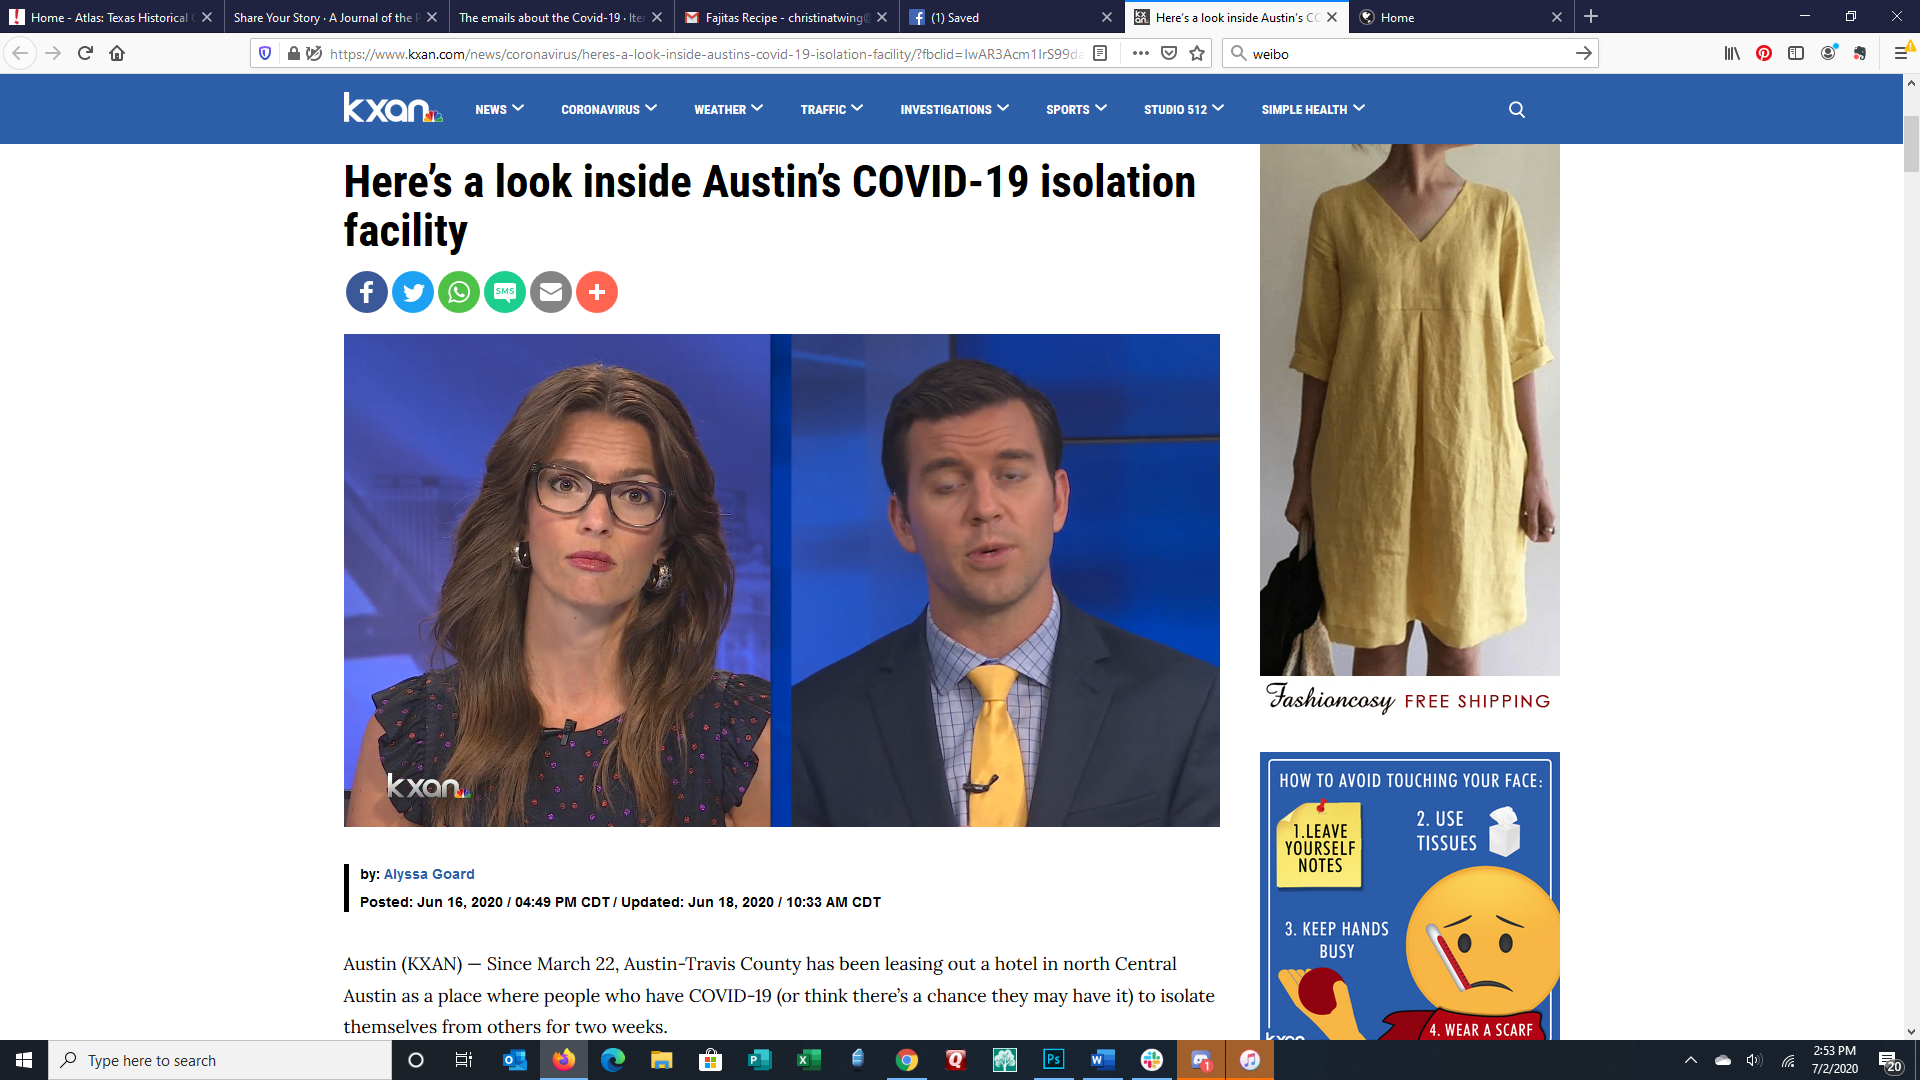Open author Alyssa Goard link
The image size is (1920, 1080).
coord(429,874)
